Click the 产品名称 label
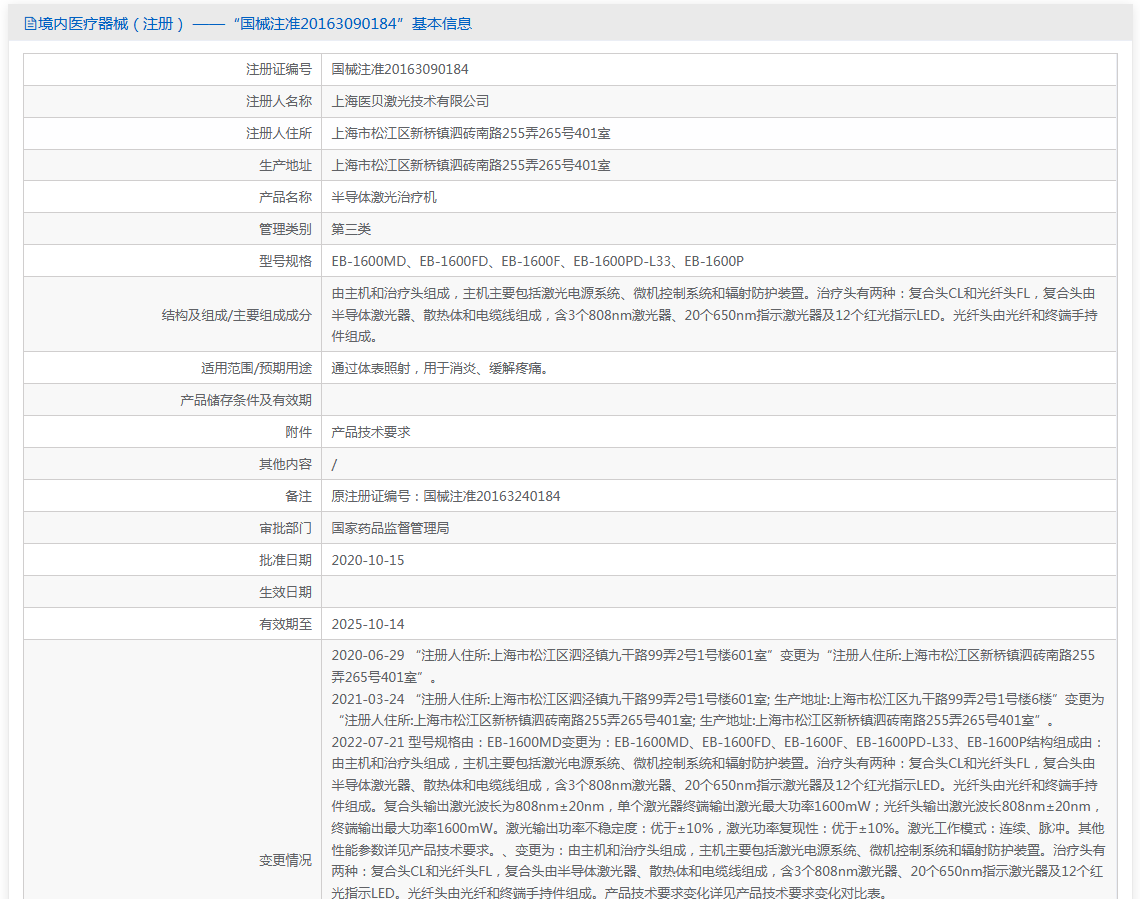1140x899 pixels. click(x=285, y=197)
